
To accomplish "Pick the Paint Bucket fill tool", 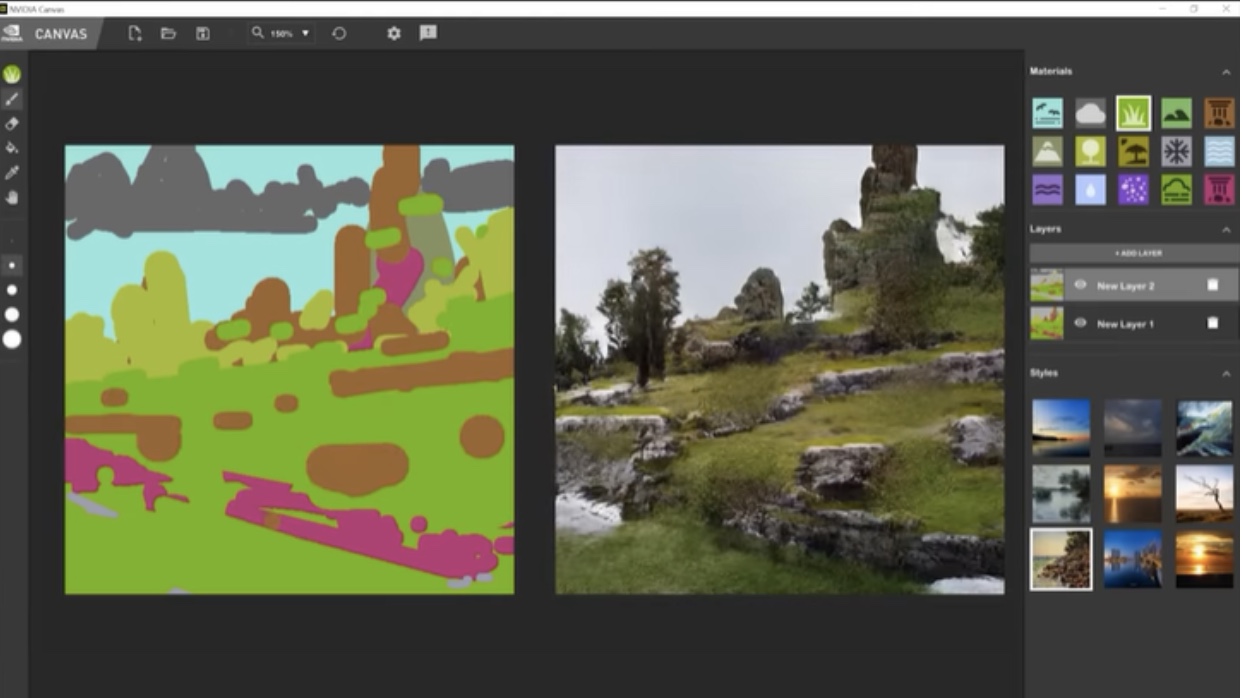I will coord(12,148).
